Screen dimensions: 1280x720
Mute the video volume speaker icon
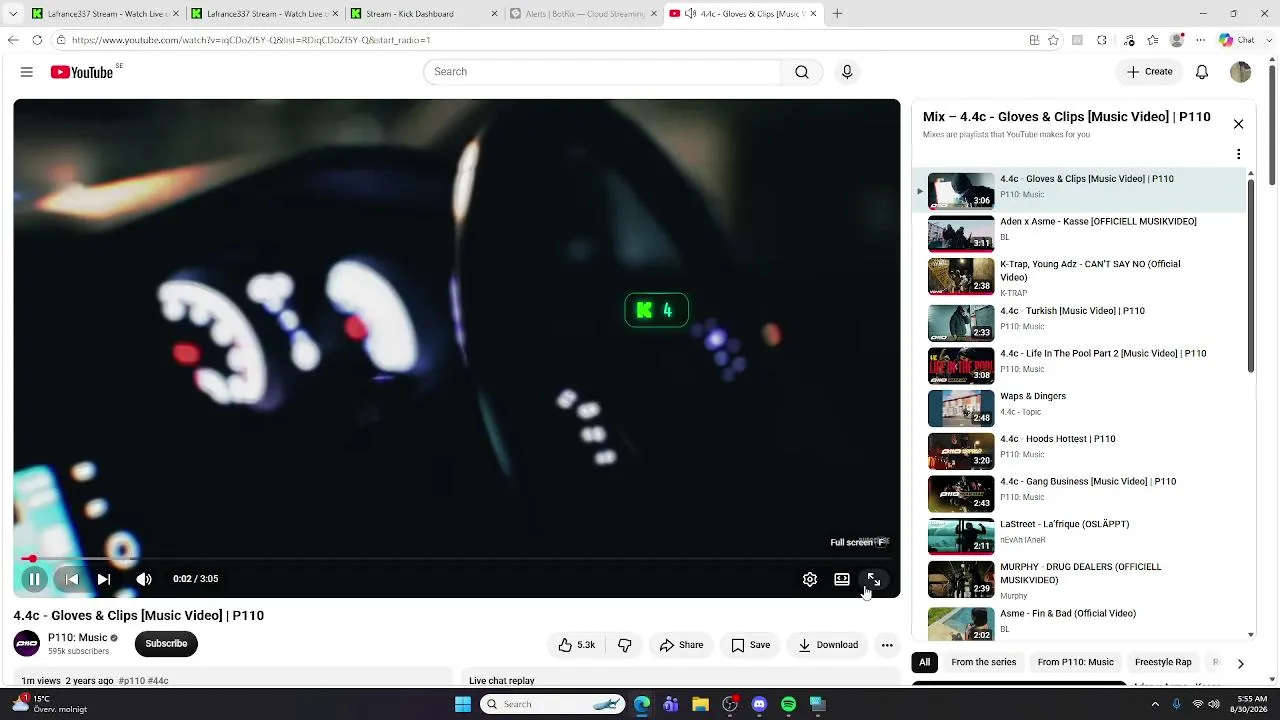144,579
